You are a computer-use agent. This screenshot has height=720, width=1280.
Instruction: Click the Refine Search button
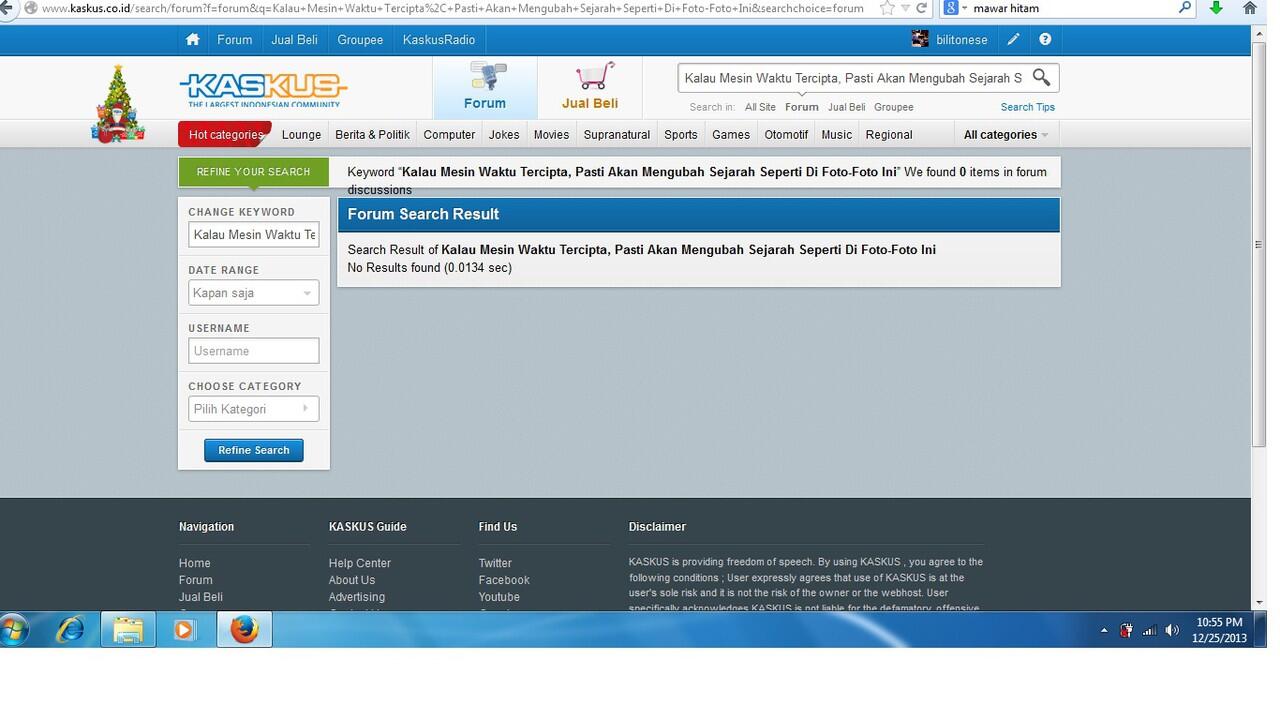pos(254,450)
